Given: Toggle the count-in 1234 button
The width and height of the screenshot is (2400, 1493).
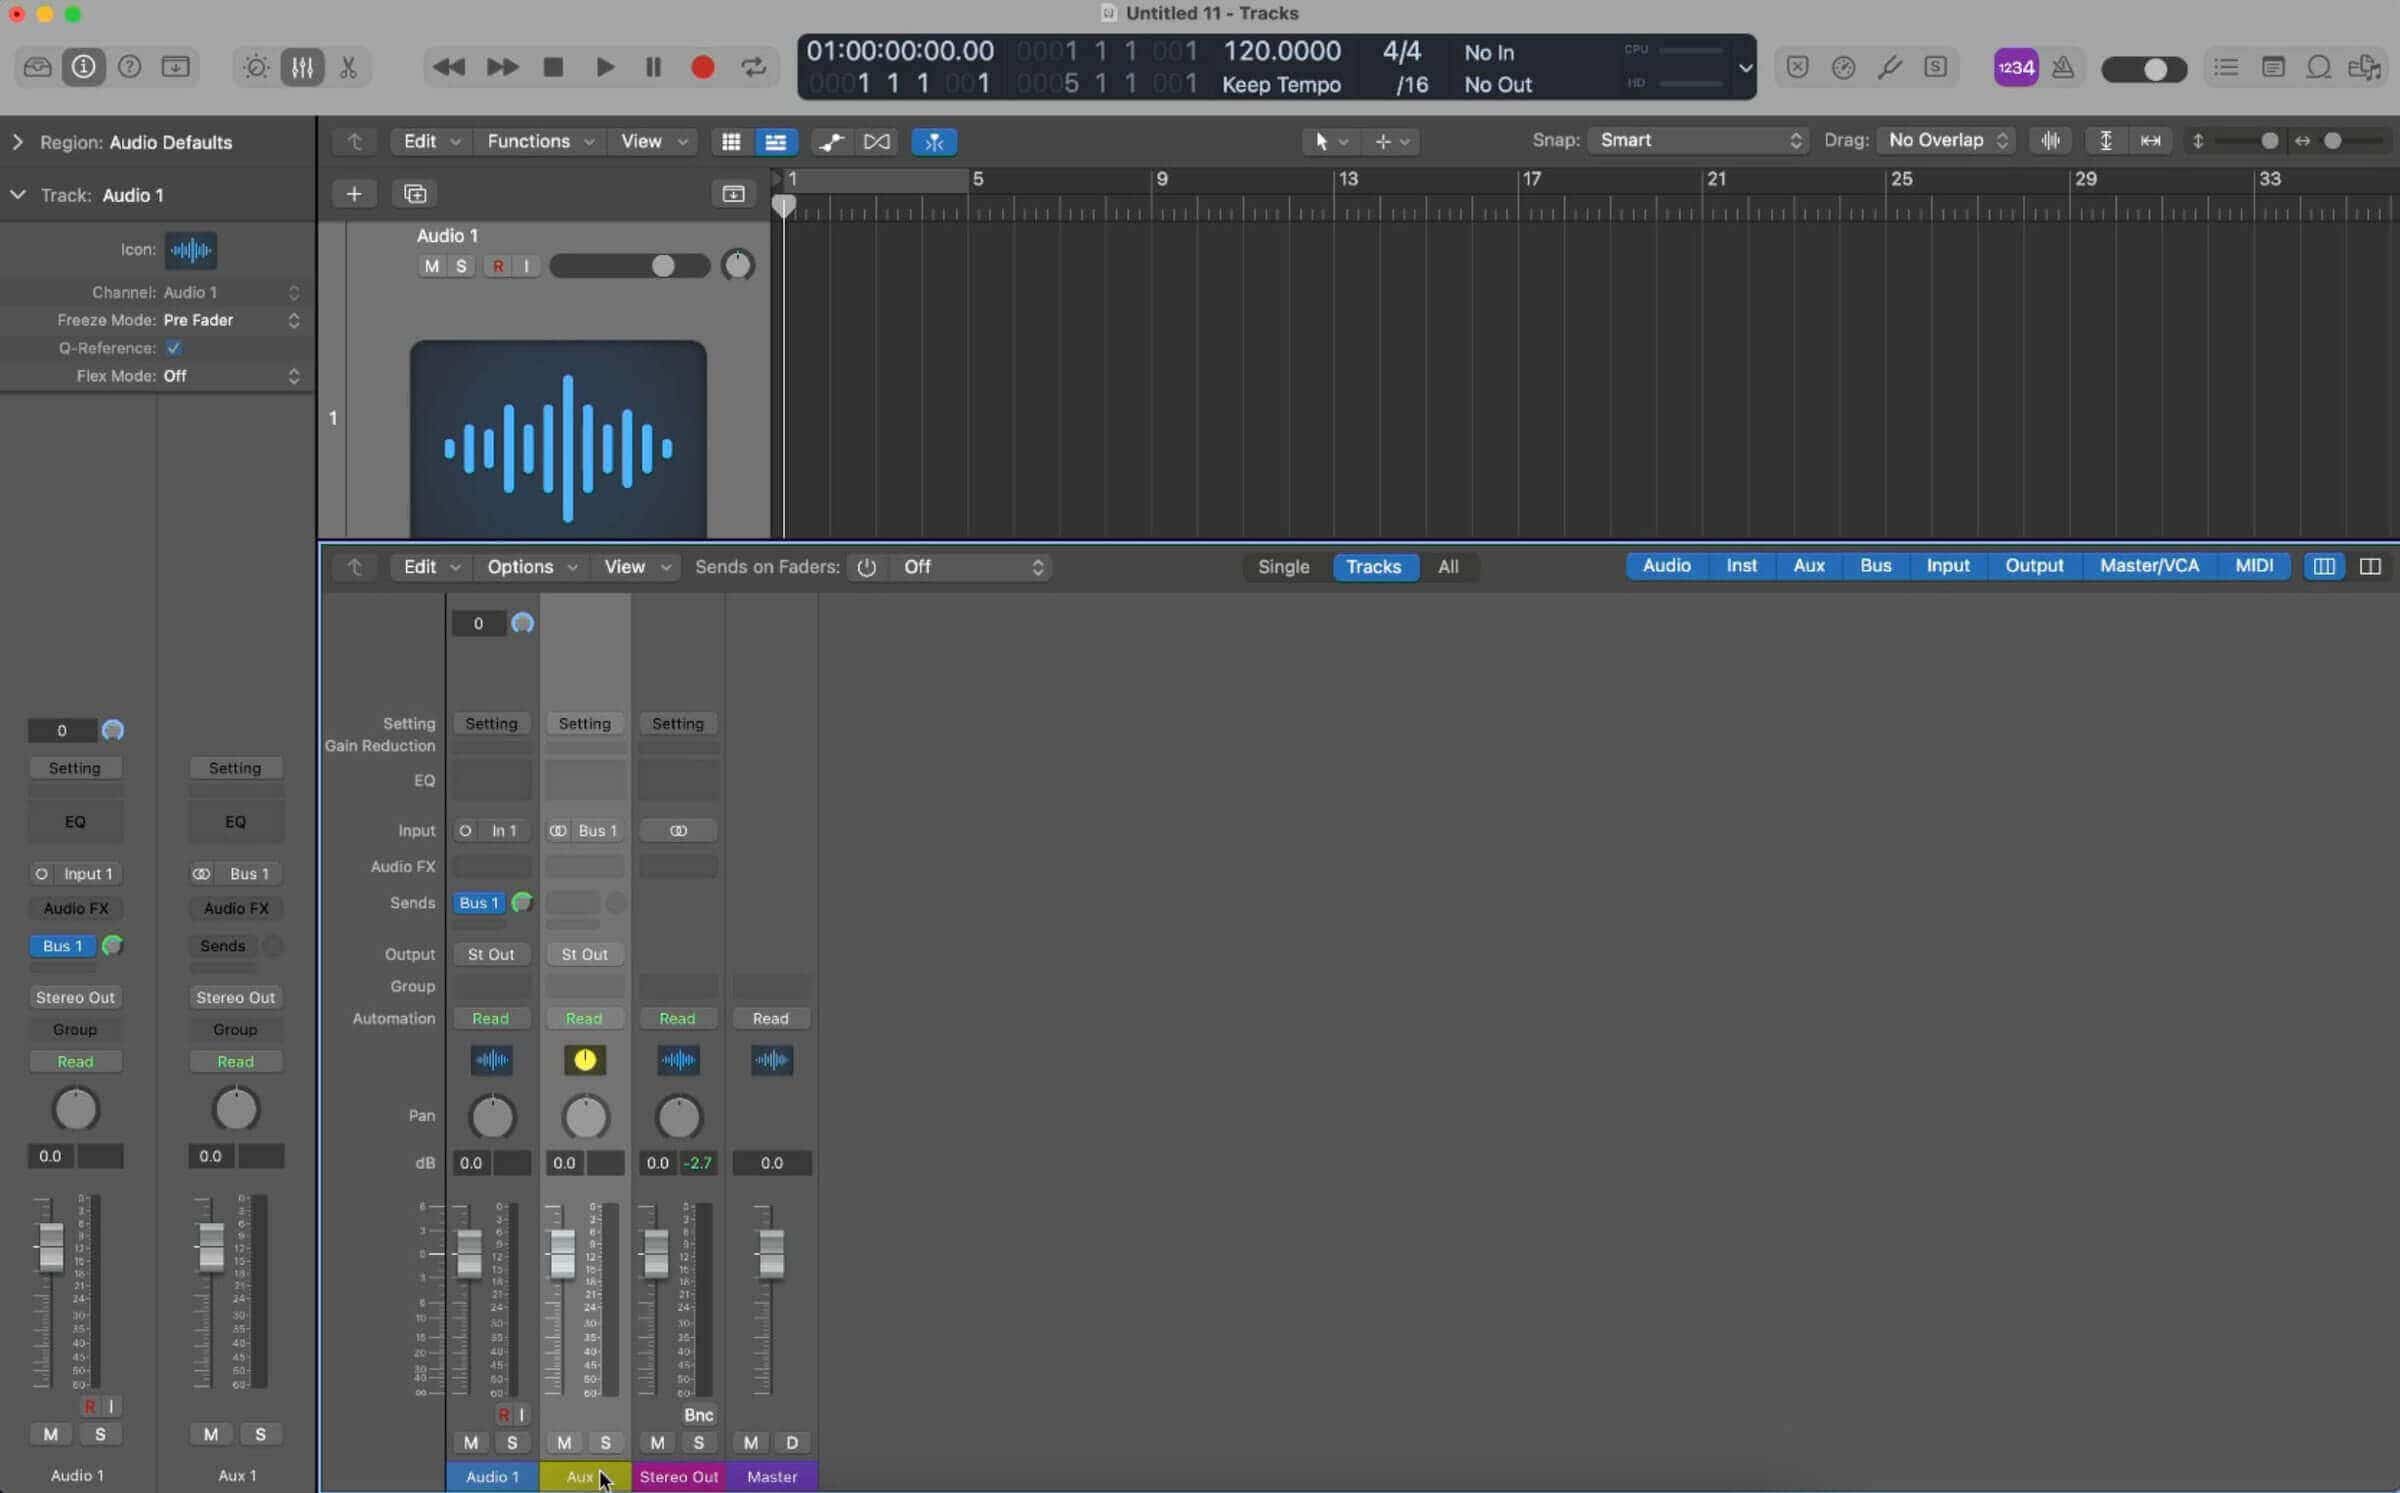Looking at the screenshot, I should click(x=2015, y=67).
